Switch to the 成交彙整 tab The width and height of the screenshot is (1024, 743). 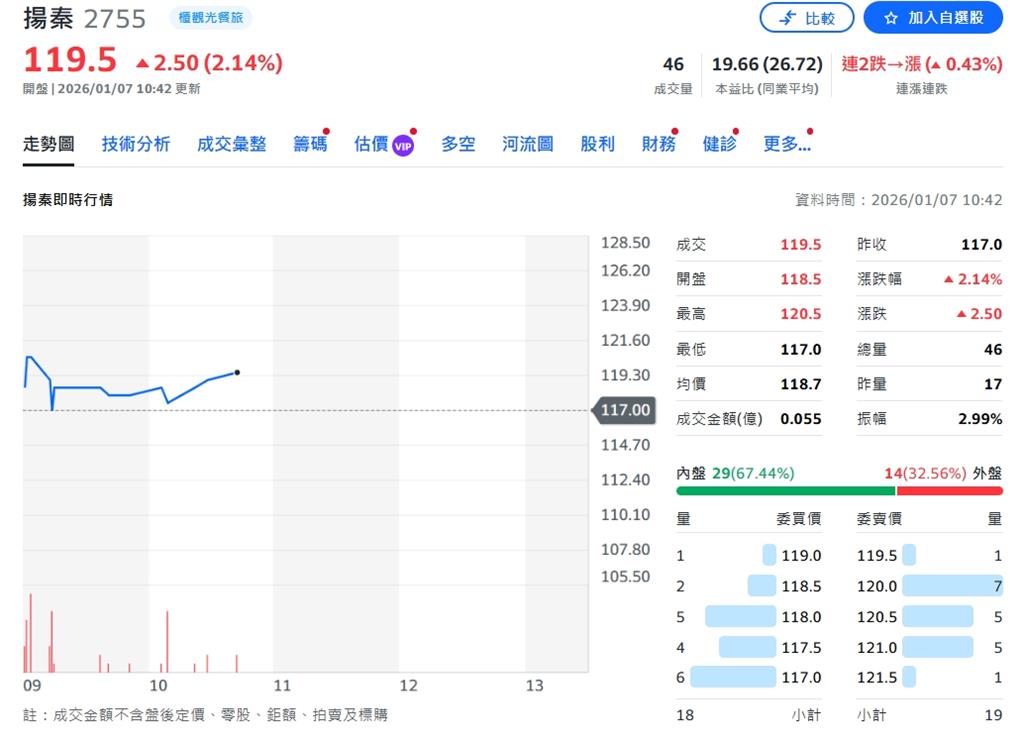pyautogui.click(x=231, y=144)
